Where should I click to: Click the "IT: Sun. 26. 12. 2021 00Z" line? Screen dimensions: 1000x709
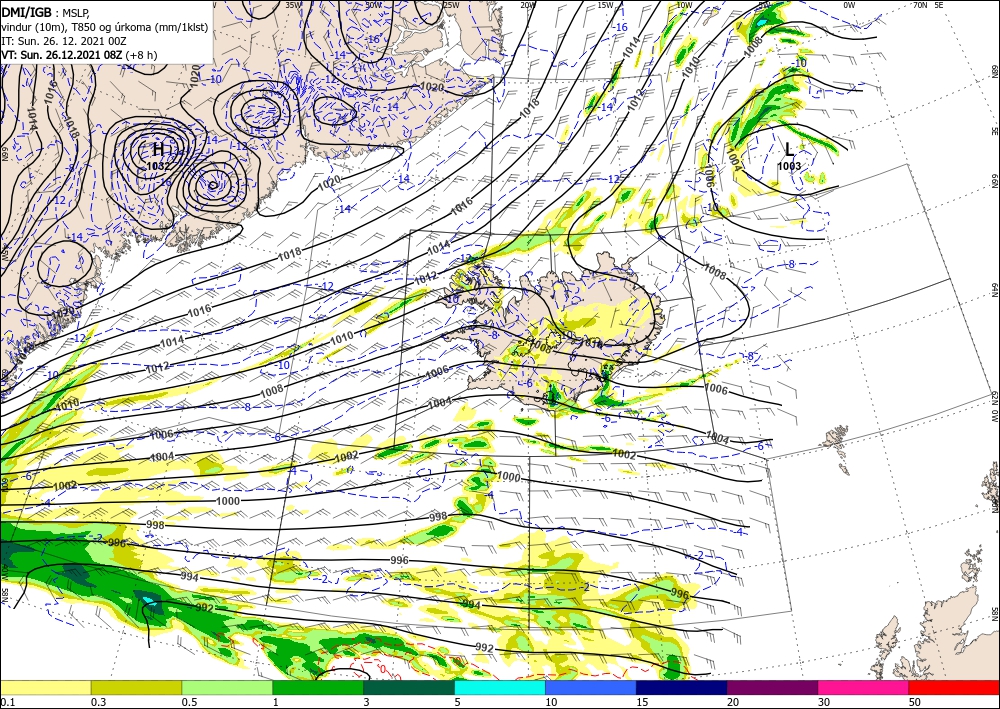click(64, 41)
